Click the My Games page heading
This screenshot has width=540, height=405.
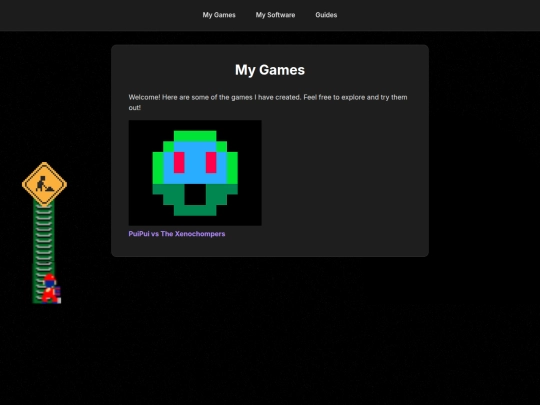pyautogui.click(x=270, y=70)
